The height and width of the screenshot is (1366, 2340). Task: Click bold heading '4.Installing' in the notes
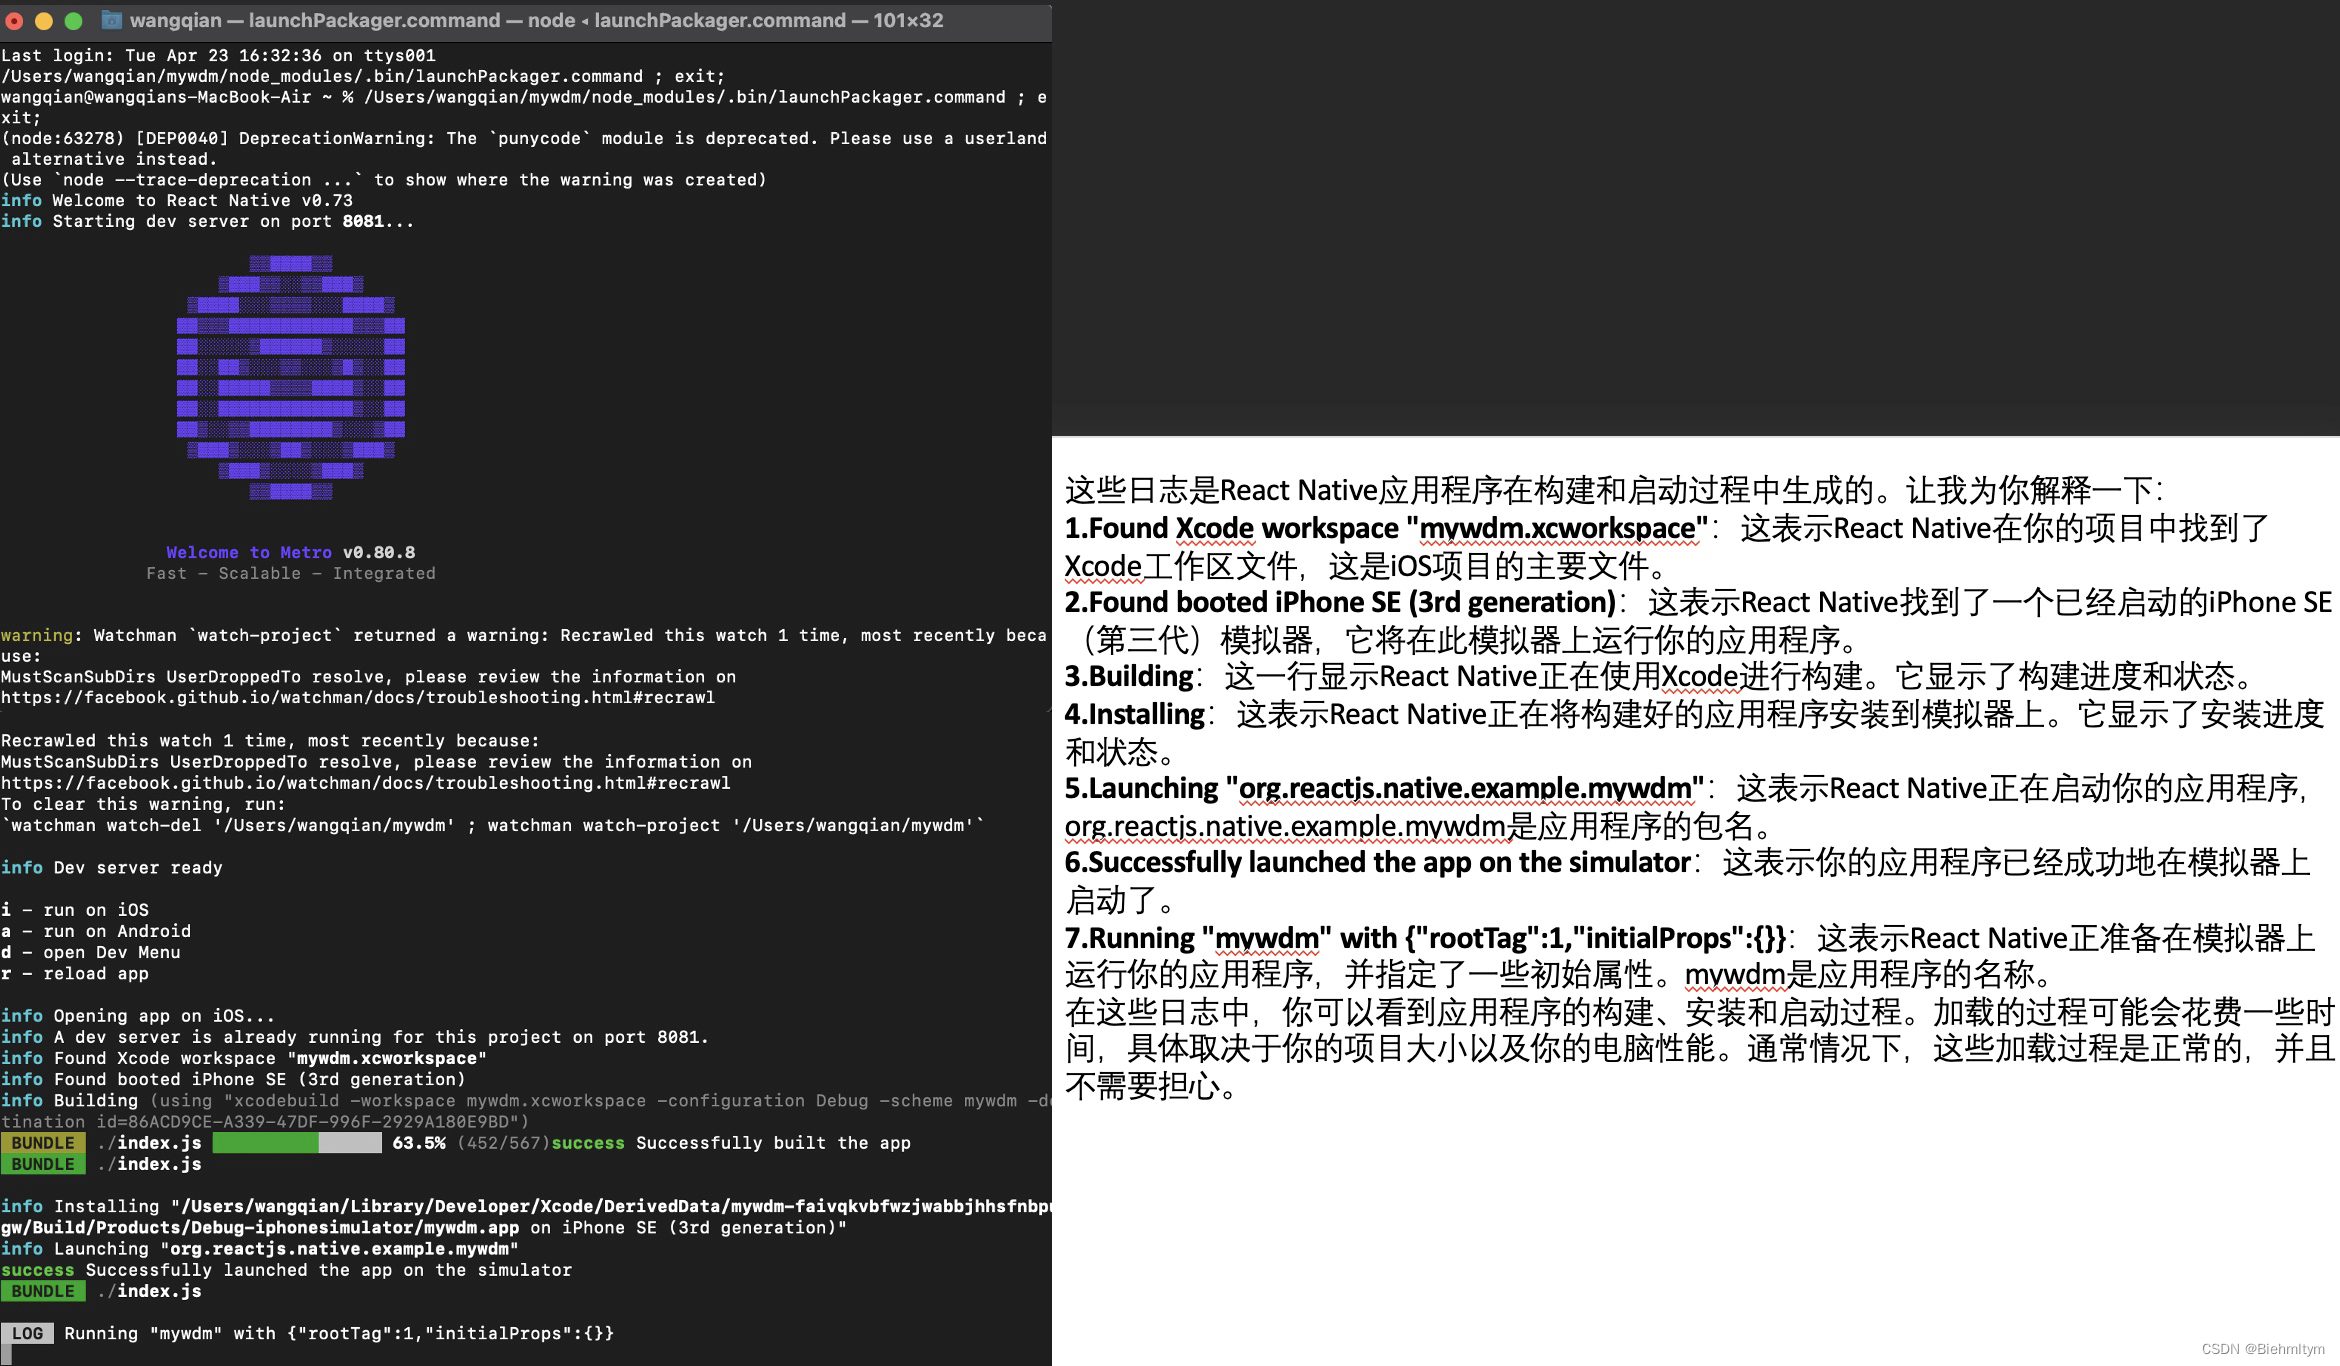pos(1135,714)
